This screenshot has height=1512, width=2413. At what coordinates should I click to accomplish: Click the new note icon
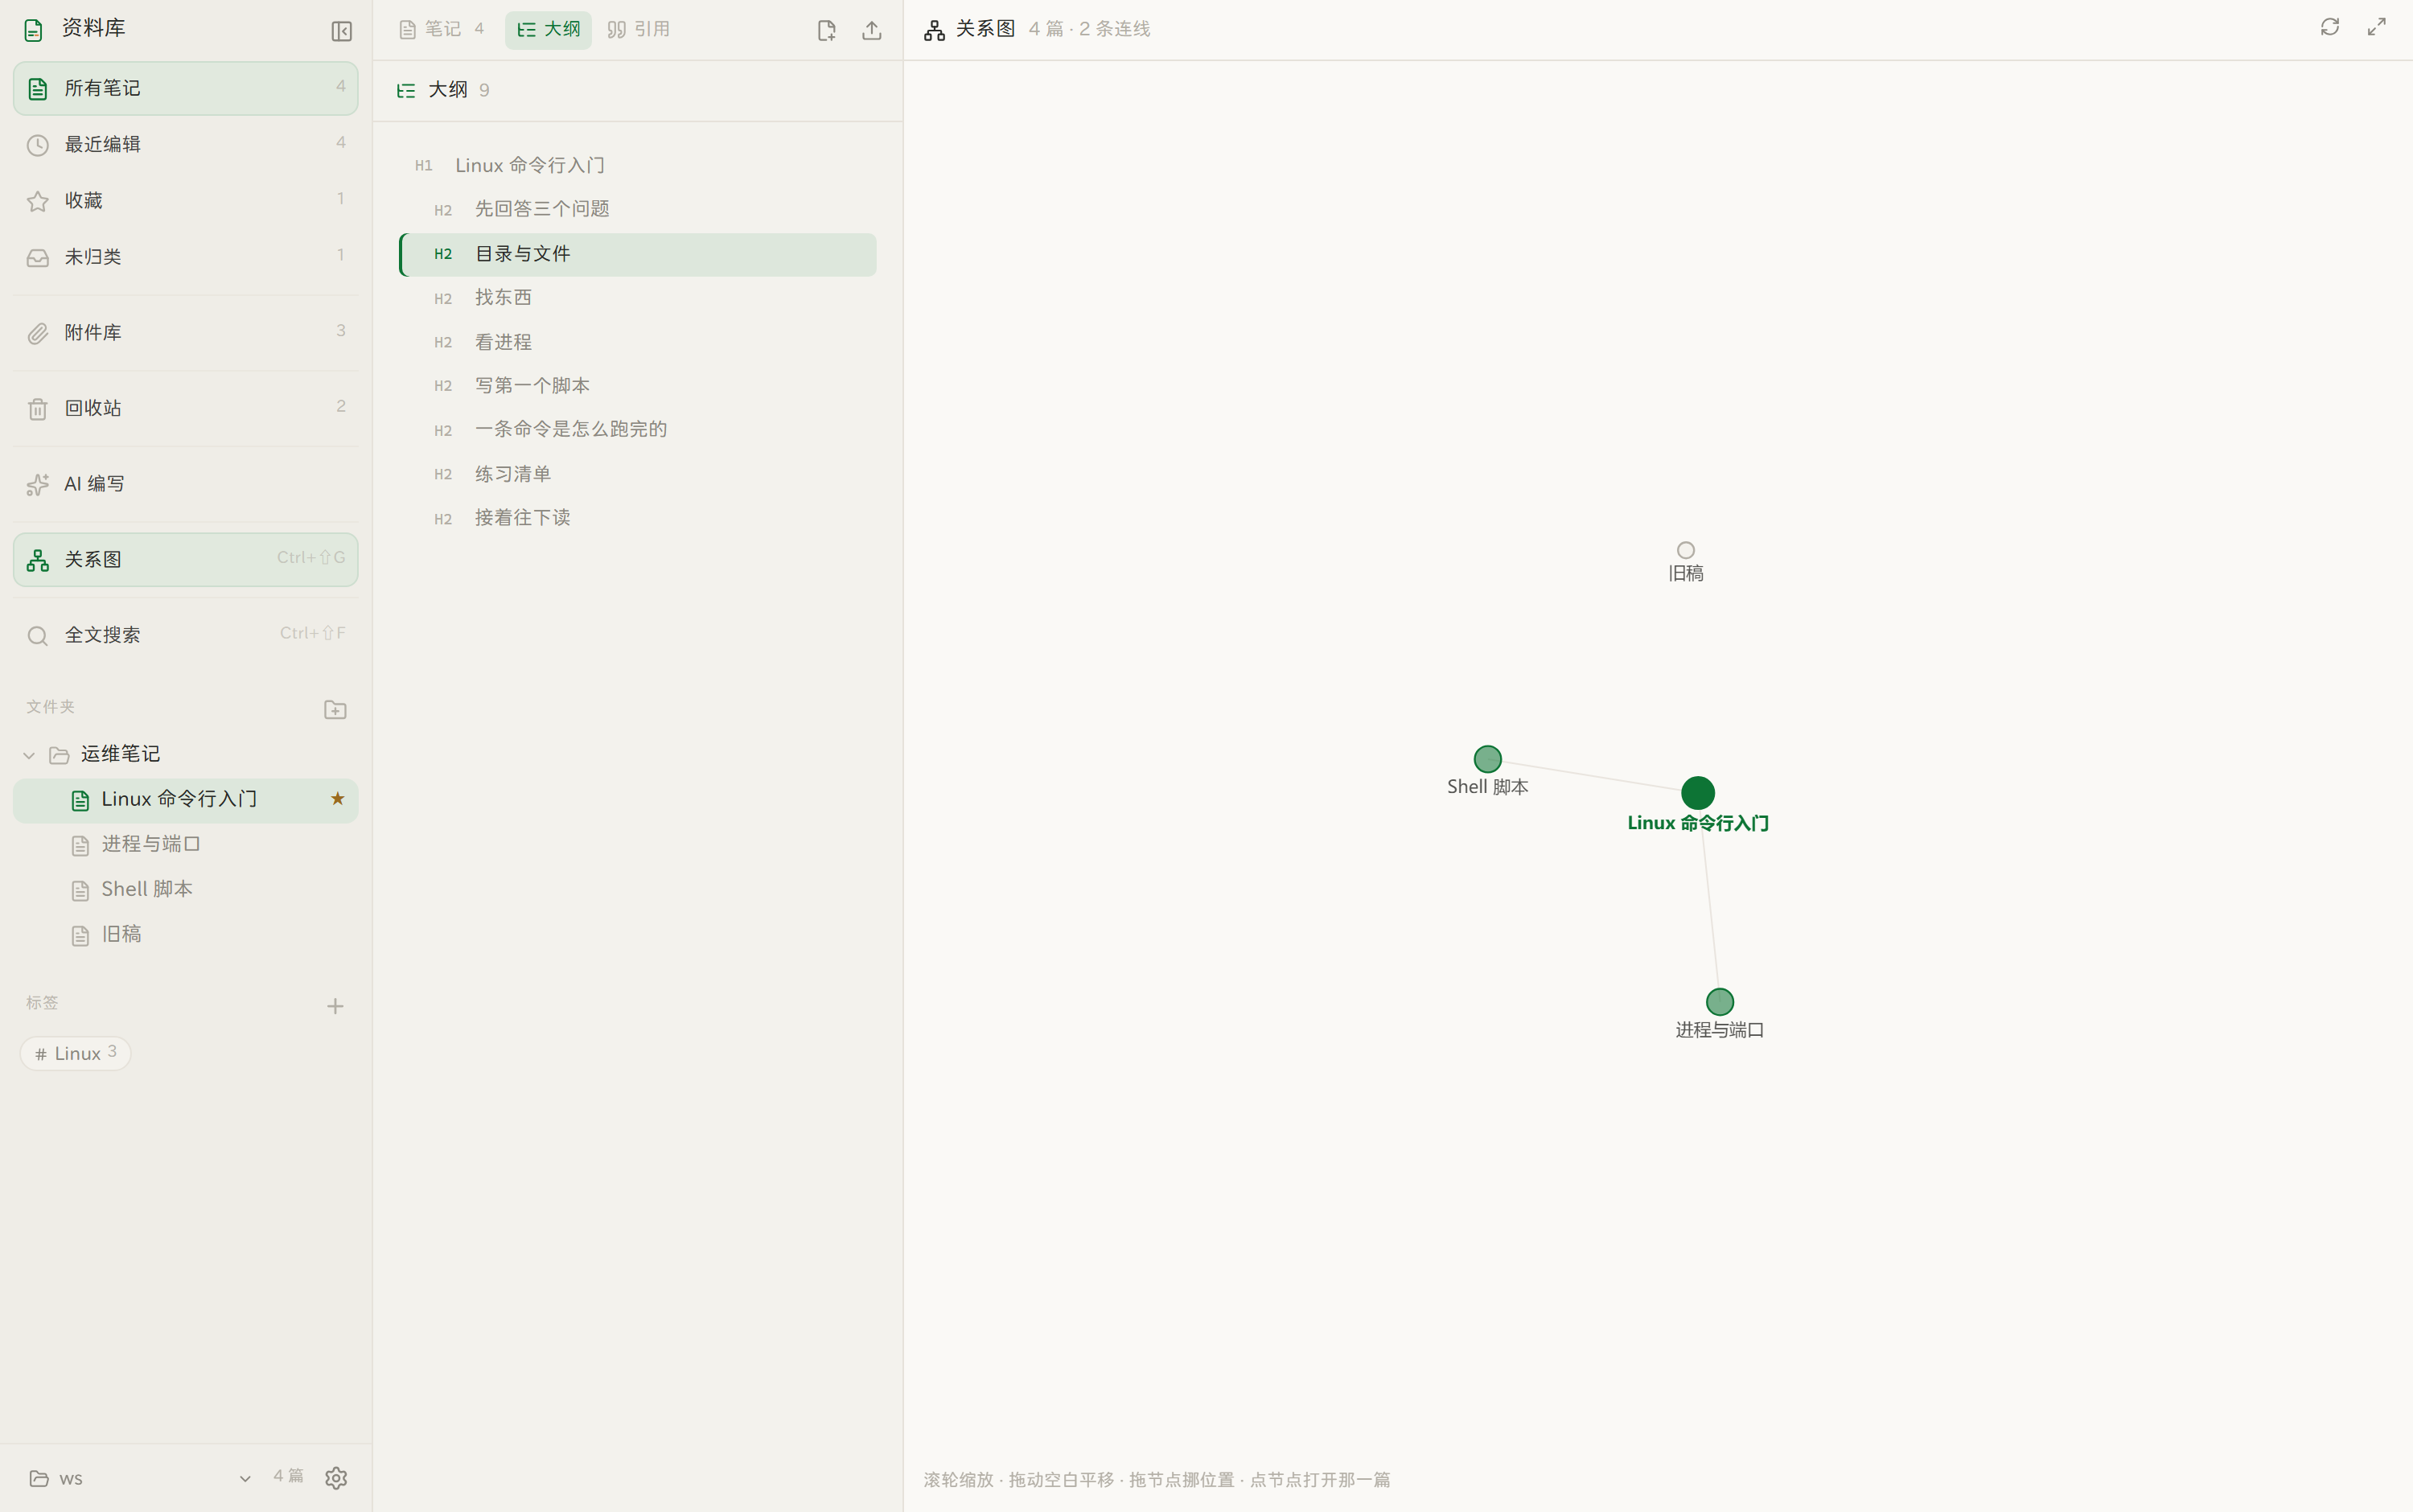coord(826,30)
